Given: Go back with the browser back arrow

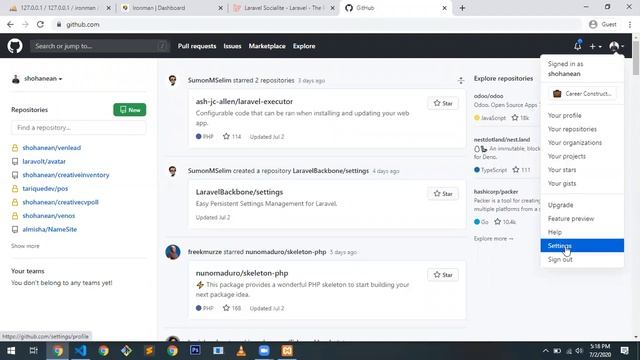Looking at the screenshot, I should tap(10, 24).
